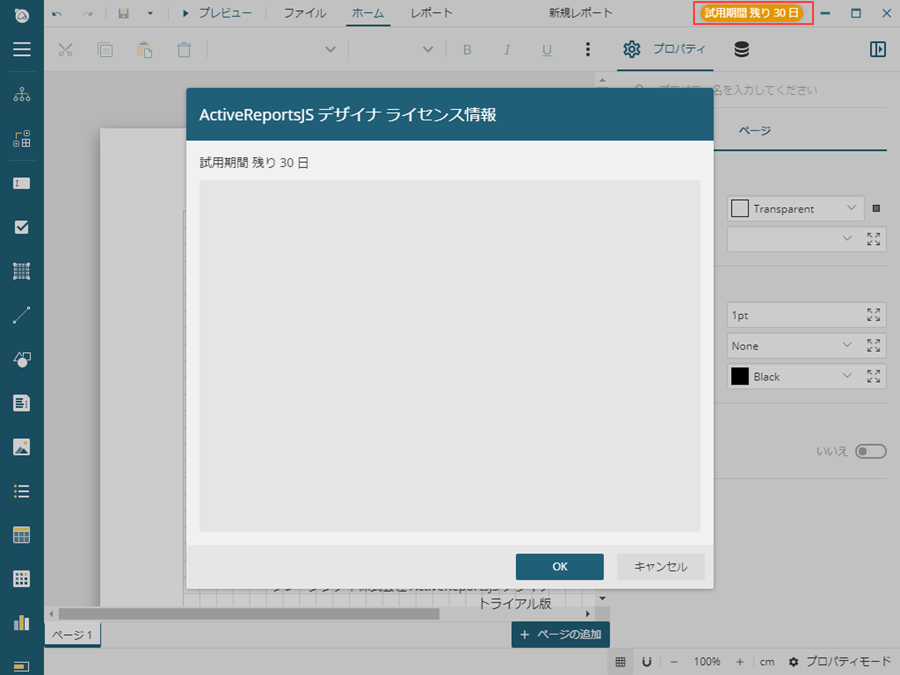The width and height of the screenshot is (900, 675).
Task: Open the group editor icon in sidebar
Action: point(22,138)
